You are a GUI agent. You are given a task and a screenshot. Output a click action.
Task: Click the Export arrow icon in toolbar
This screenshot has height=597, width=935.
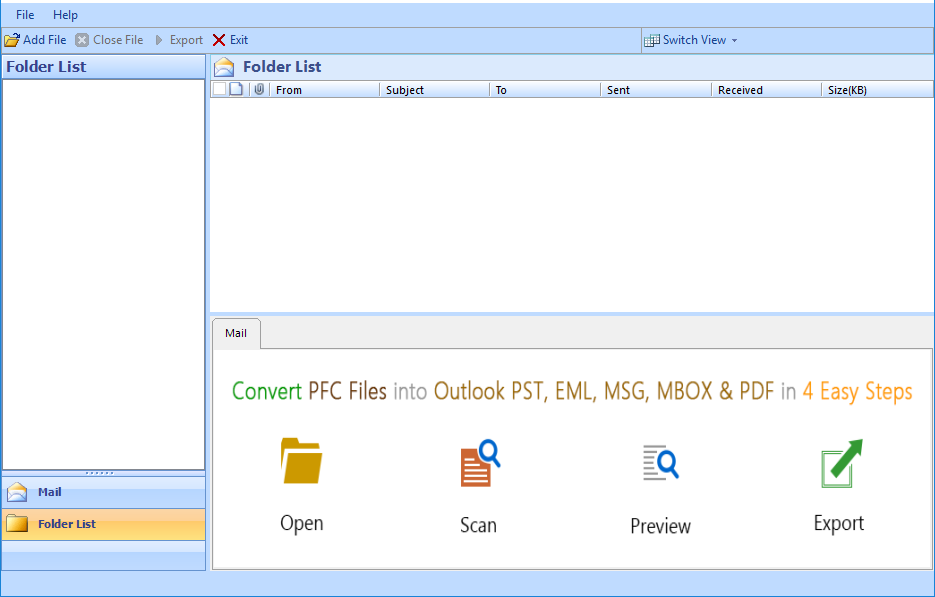pyautogui.click(x=159, y=40)
